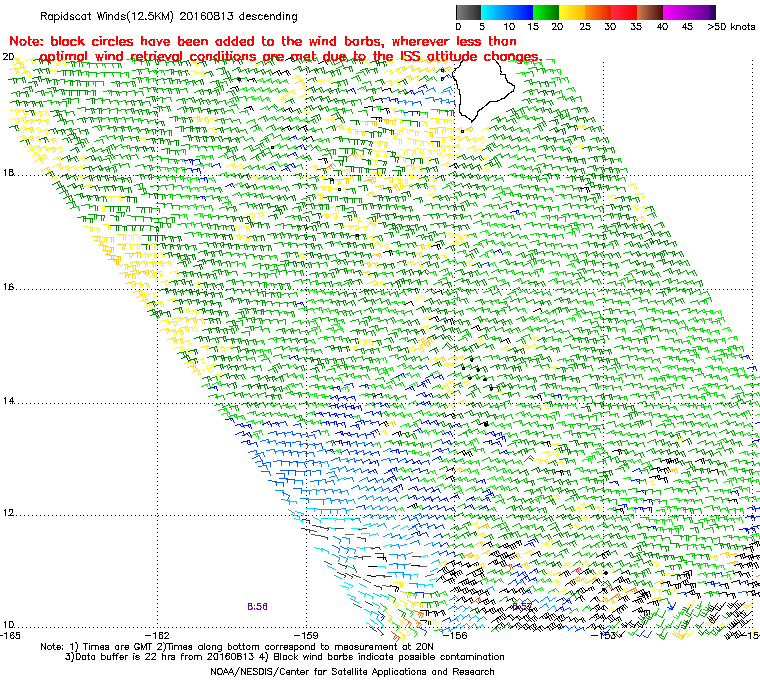Click the '>50 knots' legend label
Viewport: 760px width, 688px height.
(x=731, y=27)
